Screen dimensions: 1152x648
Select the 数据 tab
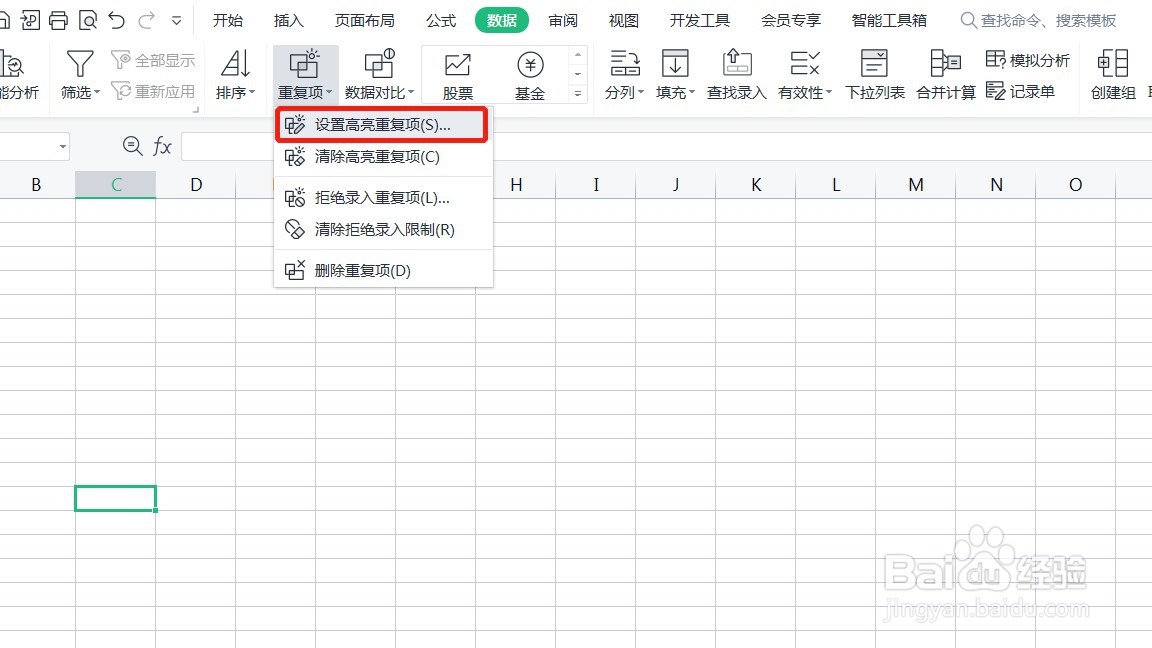(x=502, y=21)
